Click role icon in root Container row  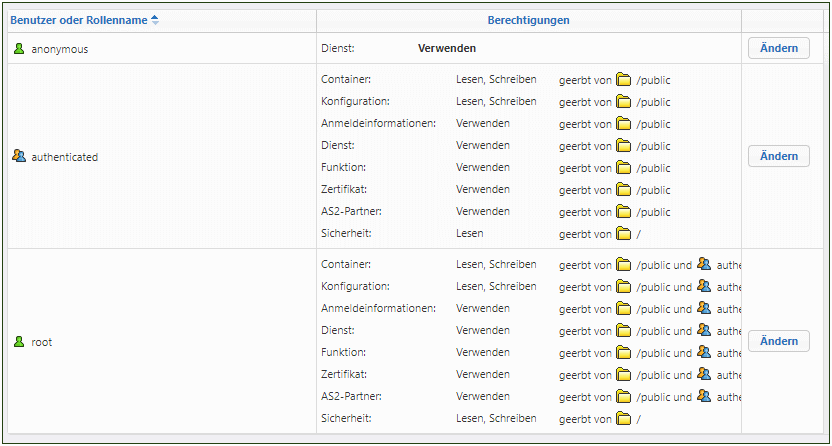[704, 264]
